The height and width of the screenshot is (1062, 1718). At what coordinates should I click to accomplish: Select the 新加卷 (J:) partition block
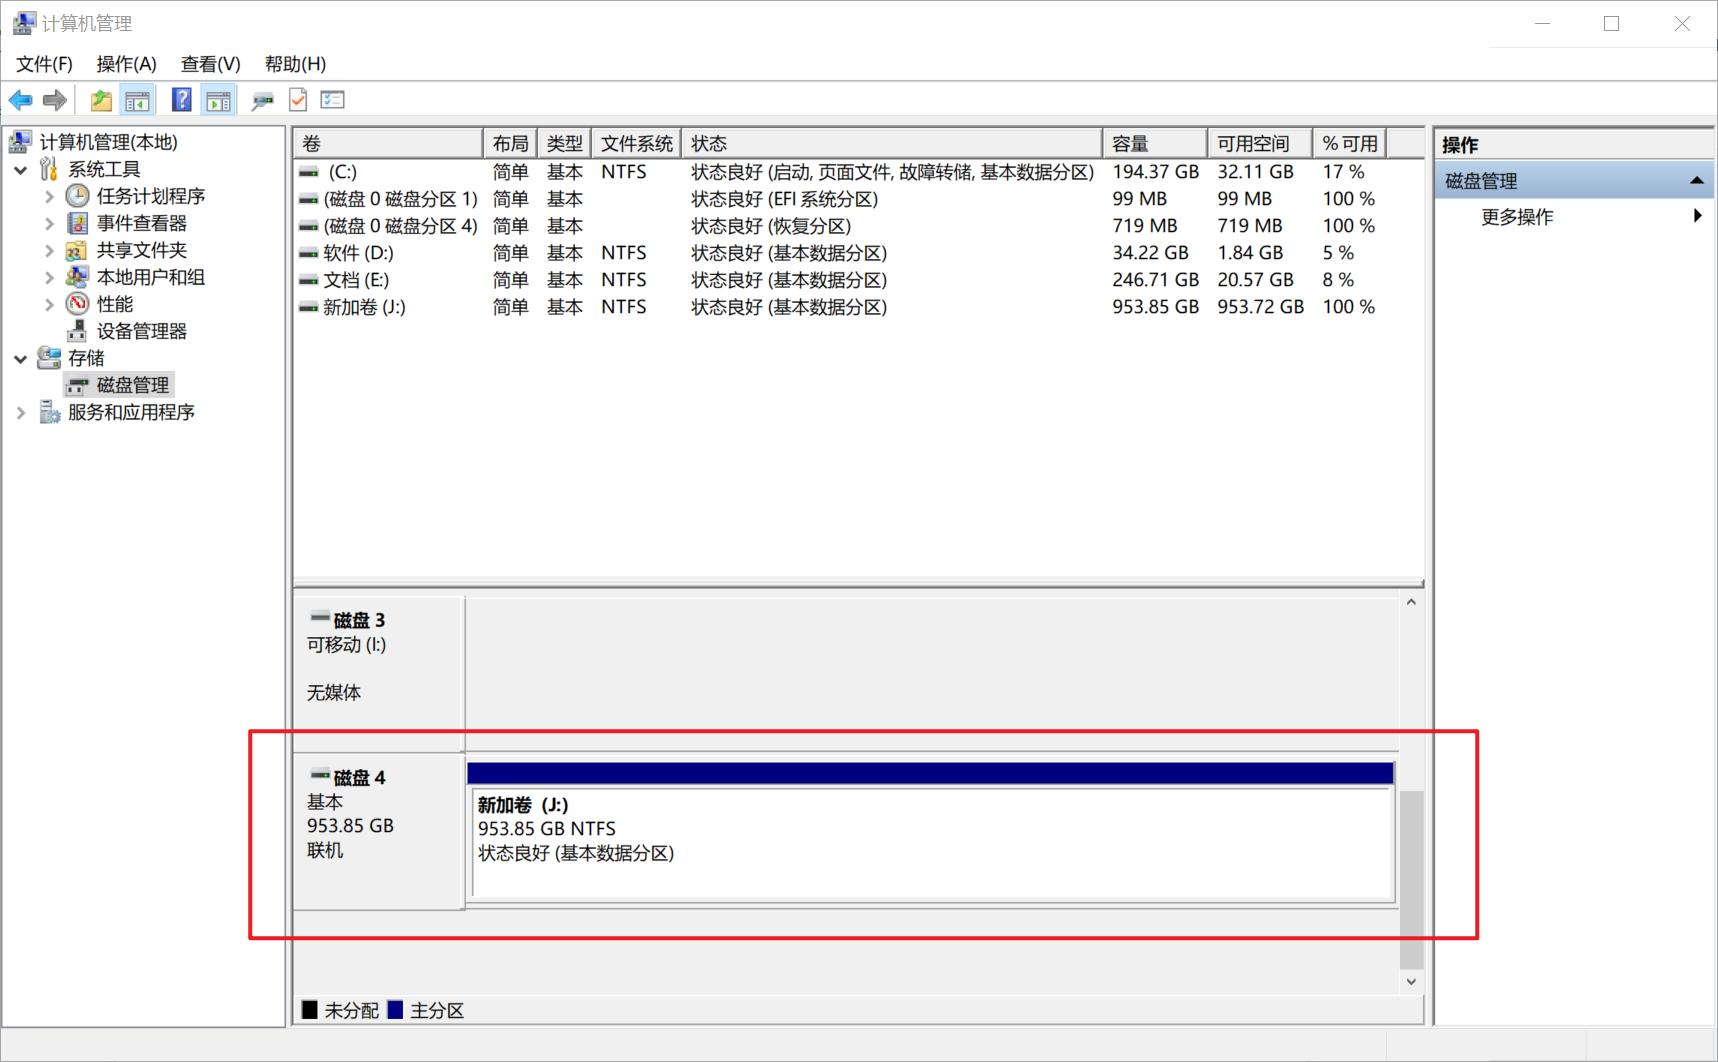(930, 840)
